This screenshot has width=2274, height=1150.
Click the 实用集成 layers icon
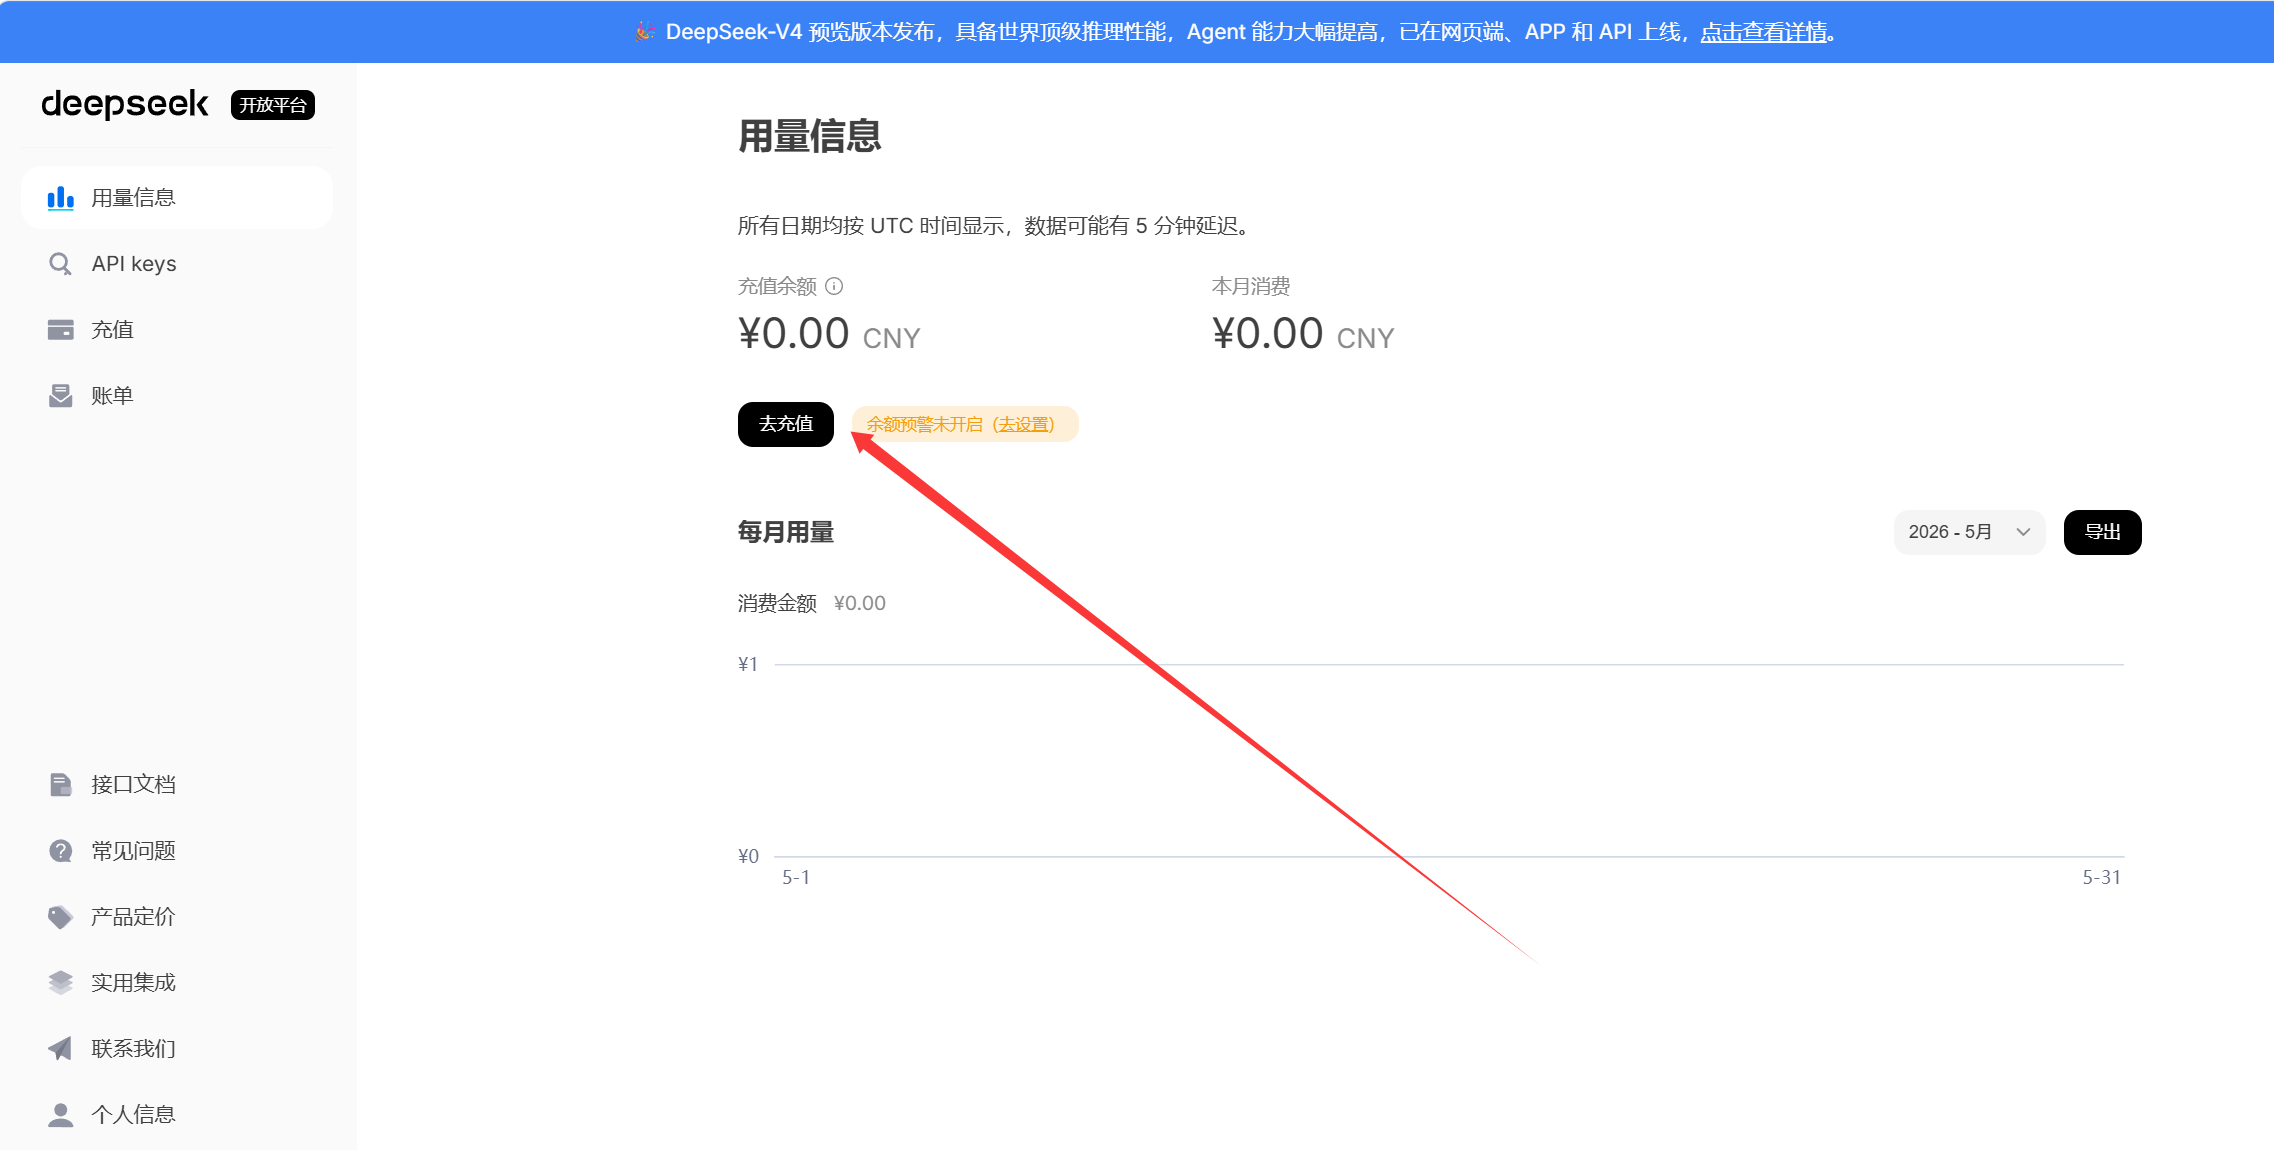click(x=60, y=983)
